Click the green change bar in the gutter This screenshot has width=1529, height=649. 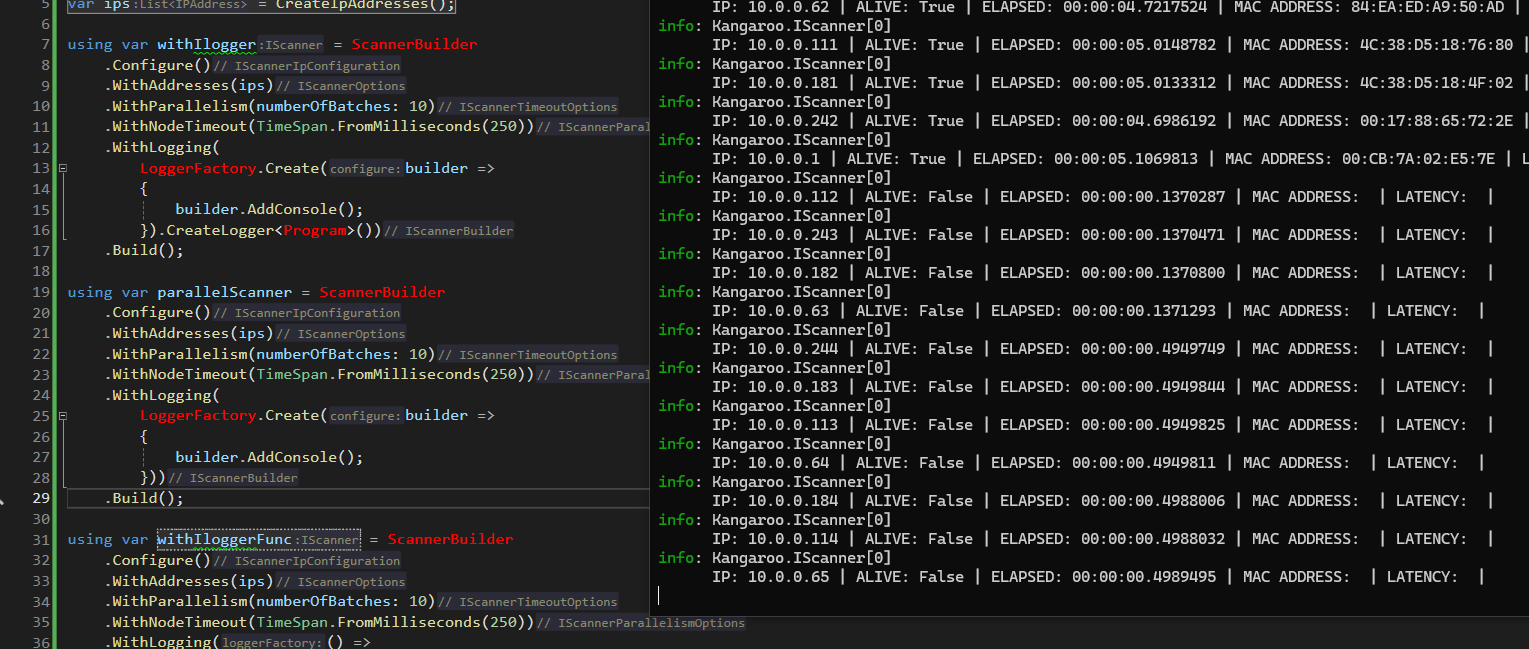click(55, 300)
